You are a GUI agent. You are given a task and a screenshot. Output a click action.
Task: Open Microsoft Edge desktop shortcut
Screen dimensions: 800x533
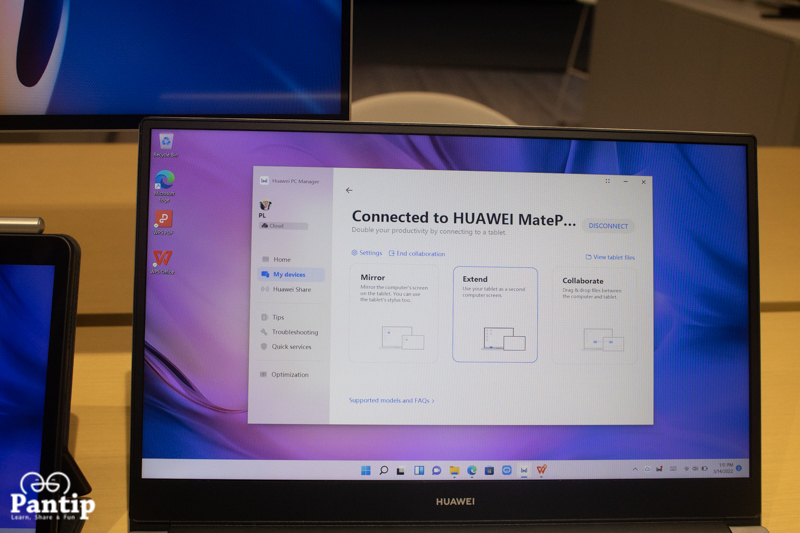pos(164,187)
